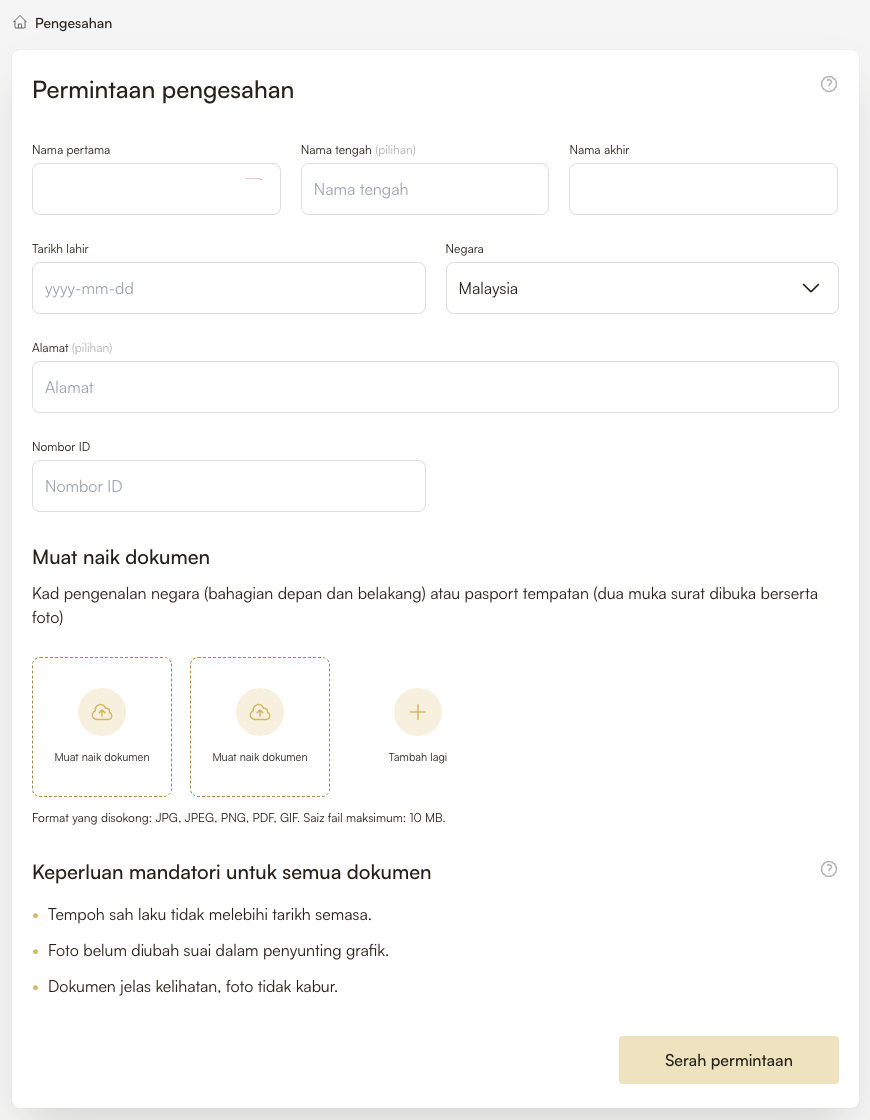Click the second cloud upload icon
The height and width of the screenshot is (1120, 870).
pos(260,712)
